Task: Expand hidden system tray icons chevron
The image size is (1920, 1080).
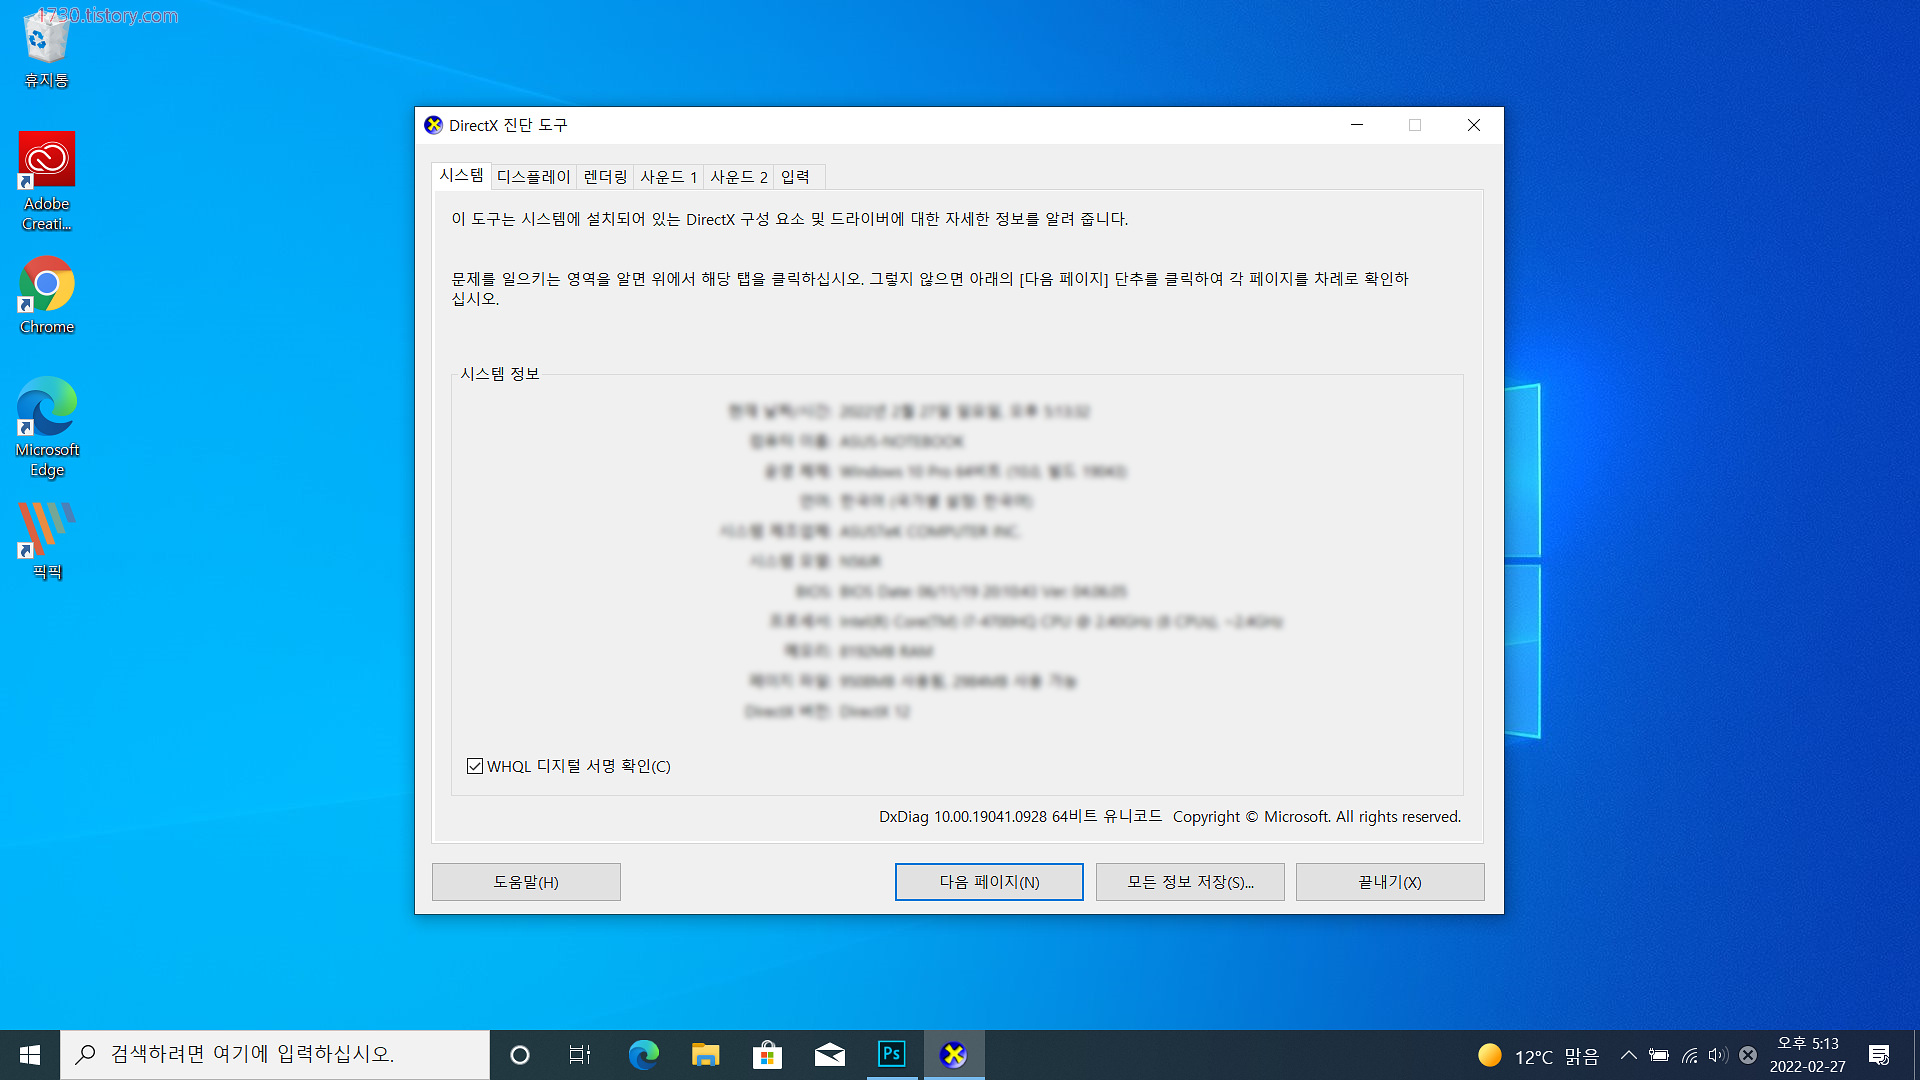Action: (x=1628, y=1055)
